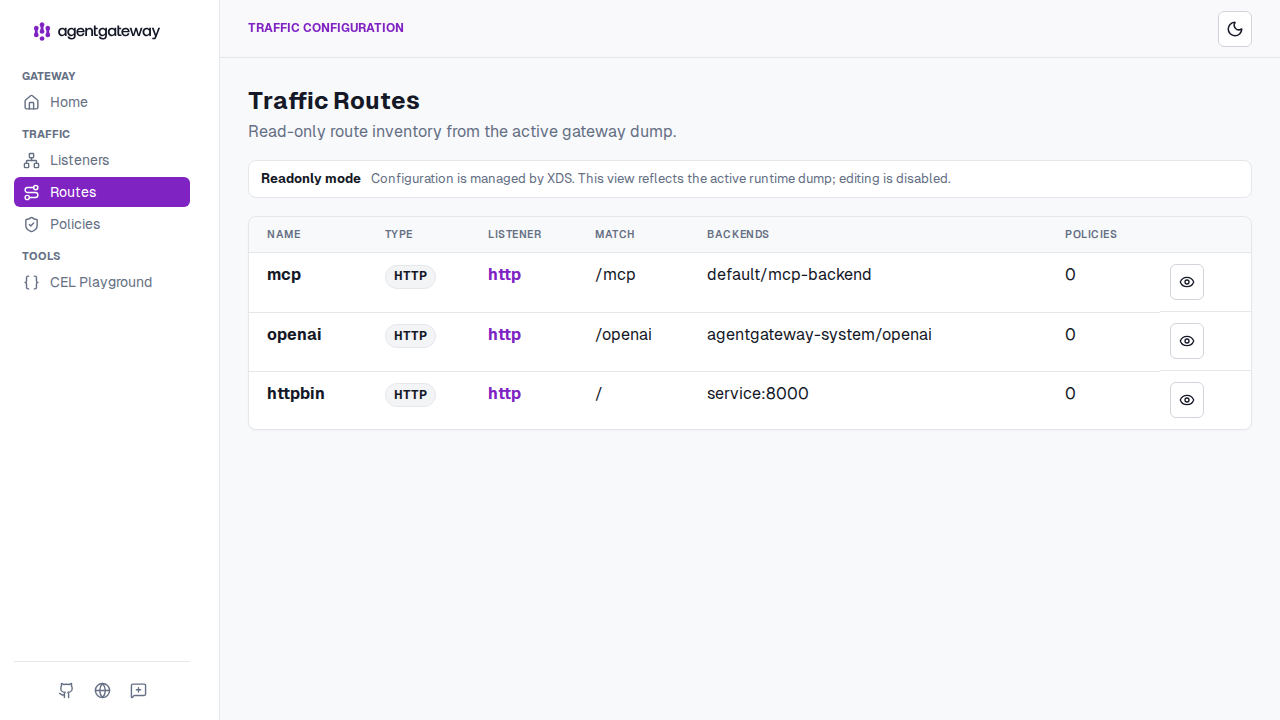Click the Policies shield icon
The width and height of the screenshot is (1280, 720).
pyautogui.click(x=31, y=224)
